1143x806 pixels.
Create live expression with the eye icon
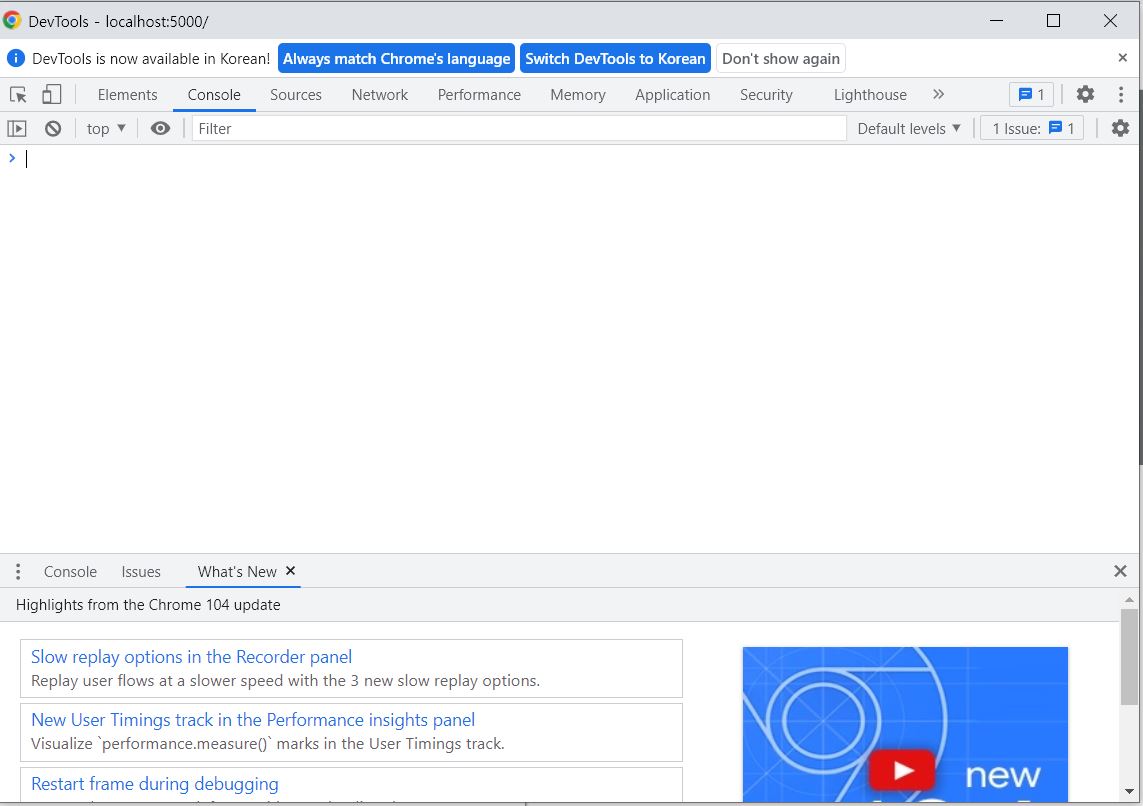click(x=160, y=128)
